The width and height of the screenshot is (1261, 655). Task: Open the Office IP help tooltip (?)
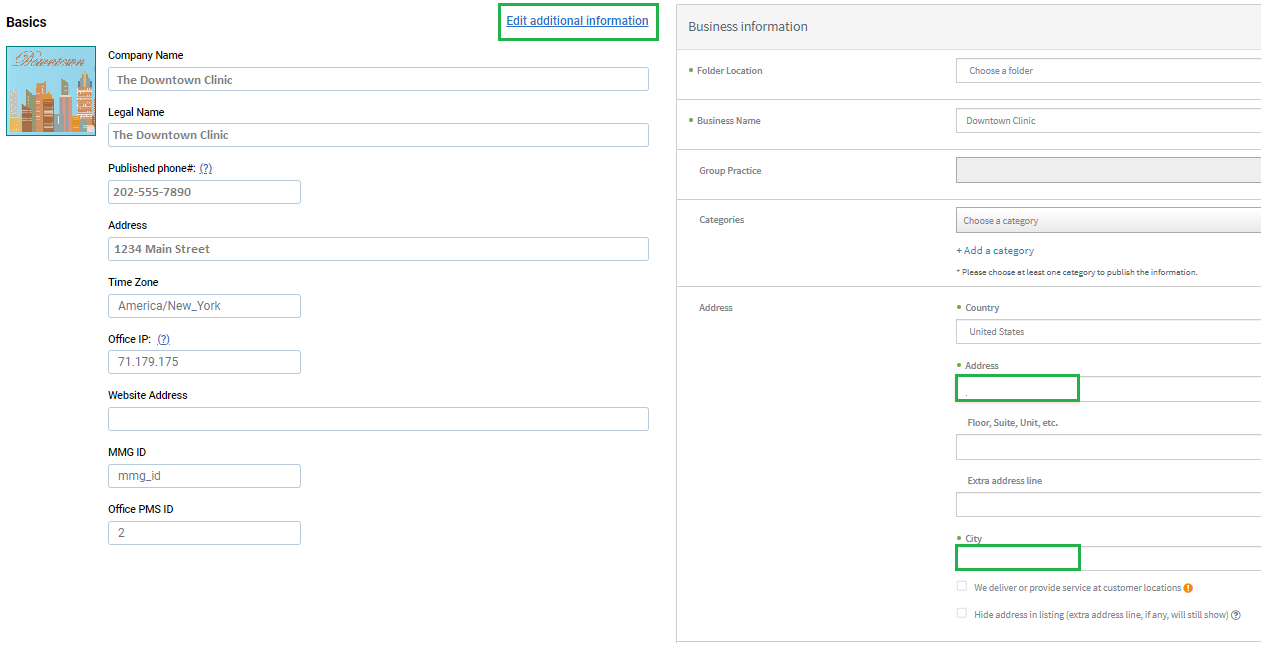click(163, 339)
